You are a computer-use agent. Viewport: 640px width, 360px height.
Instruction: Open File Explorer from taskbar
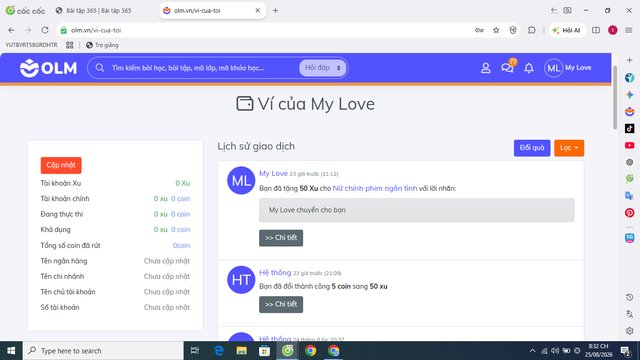[242, 351]
